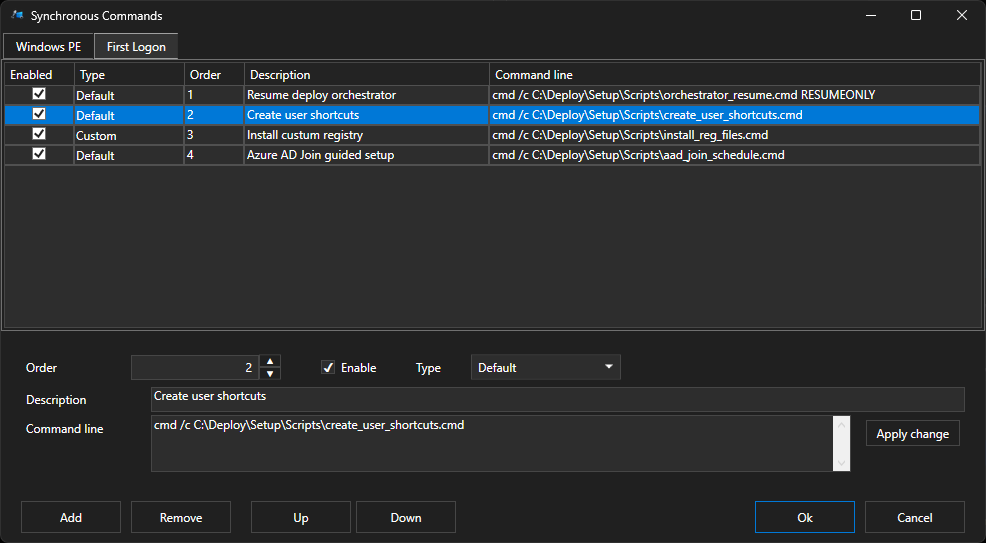Move the command Down with Down button

tap(406, 517)
